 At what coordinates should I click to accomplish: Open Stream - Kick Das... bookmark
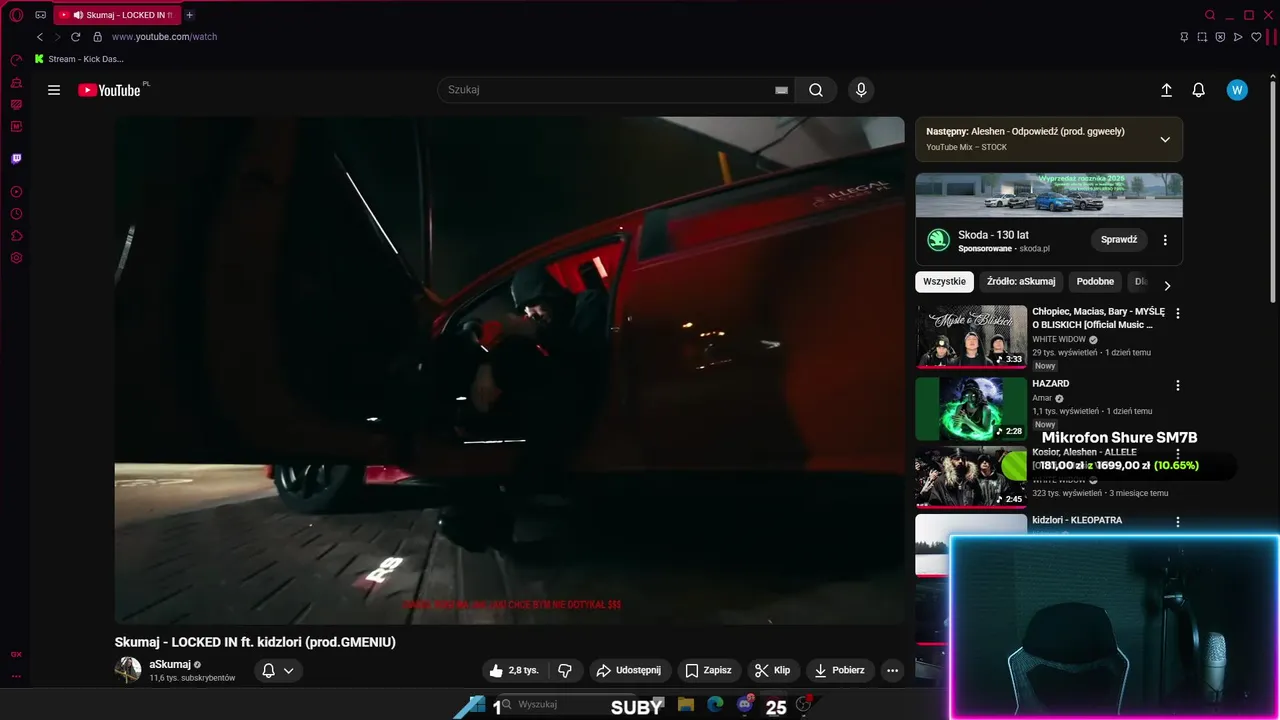point(79,59)
